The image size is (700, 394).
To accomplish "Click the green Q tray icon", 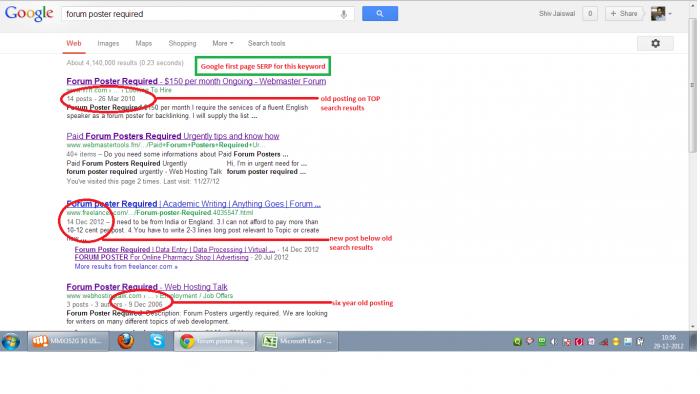I will [517, 342].
